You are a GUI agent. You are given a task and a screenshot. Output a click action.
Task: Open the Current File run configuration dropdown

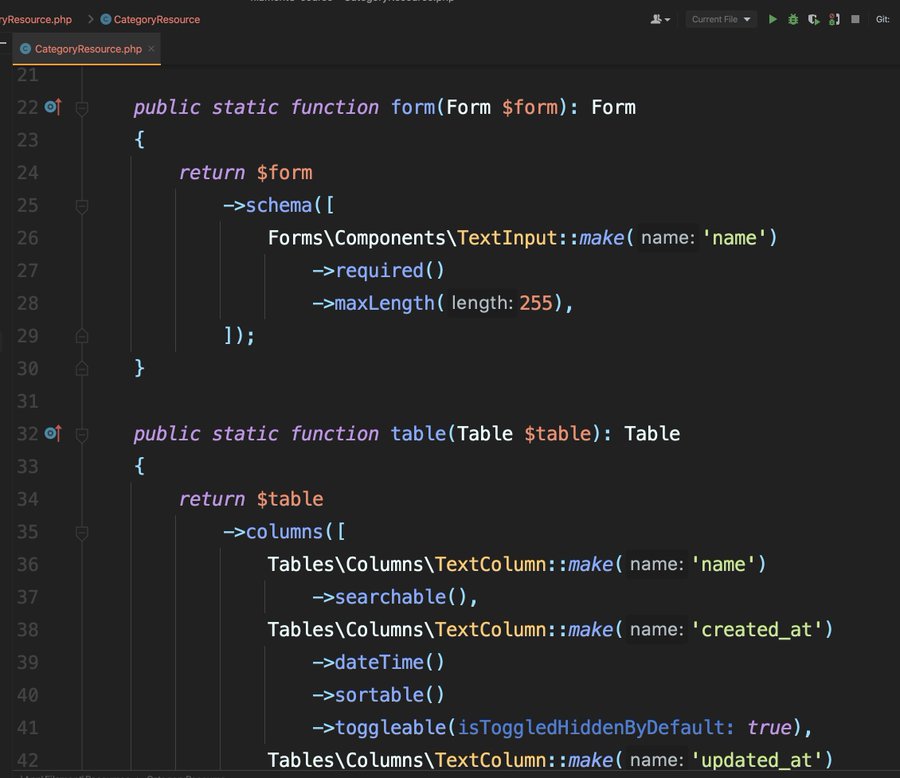tap(721, 19)
